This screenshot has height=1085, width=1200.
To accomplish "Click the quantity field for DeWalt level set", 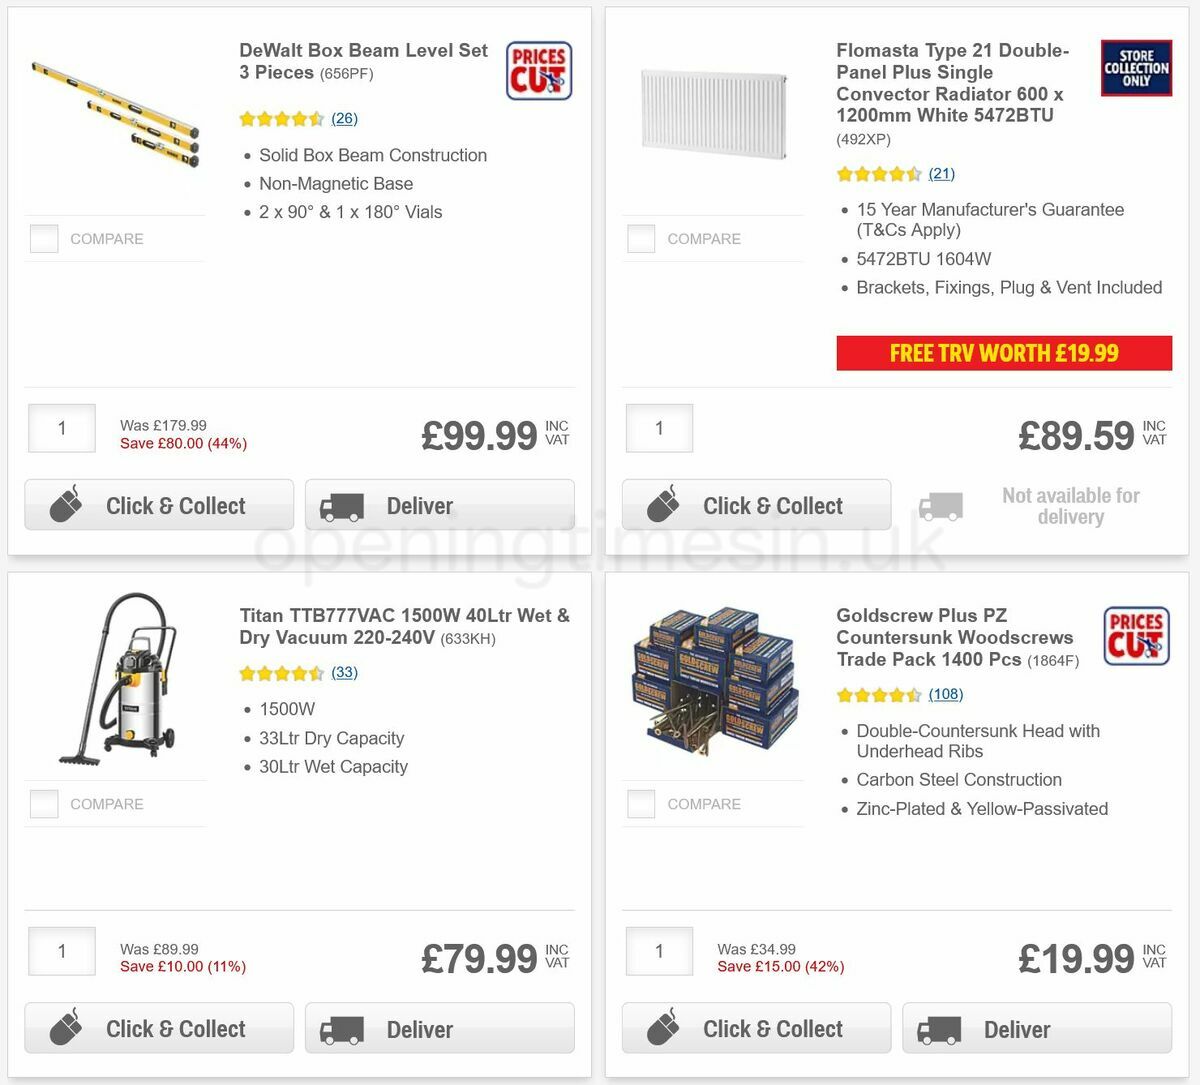I will (61, 428).
